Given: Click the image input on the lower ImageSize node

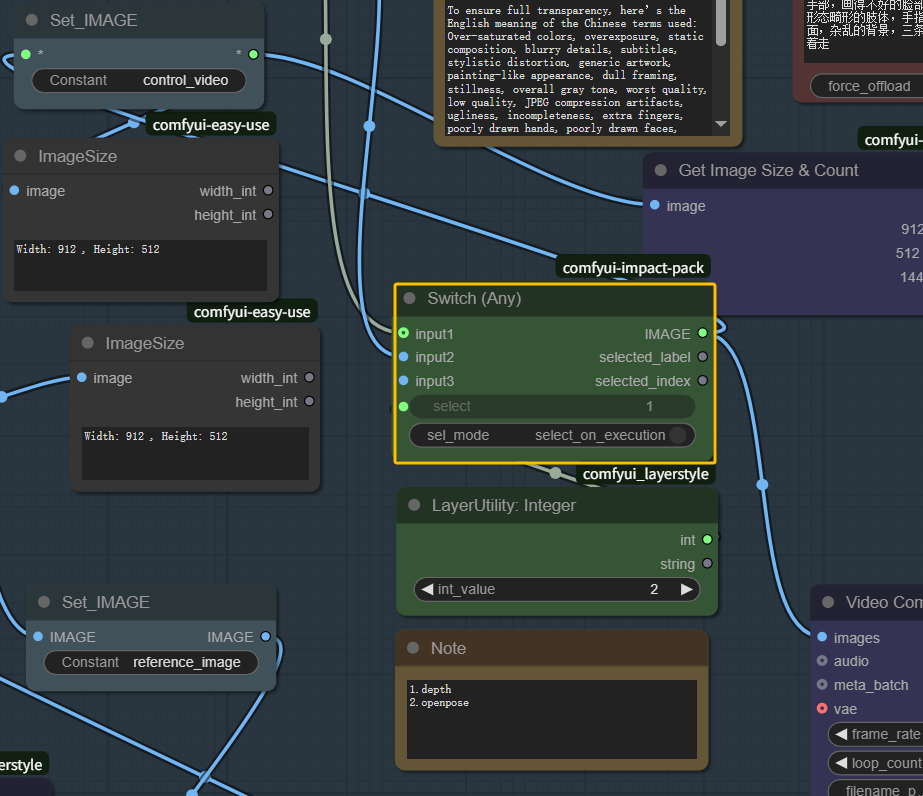Looking at the screenshot, I should (x=82, y=377).
